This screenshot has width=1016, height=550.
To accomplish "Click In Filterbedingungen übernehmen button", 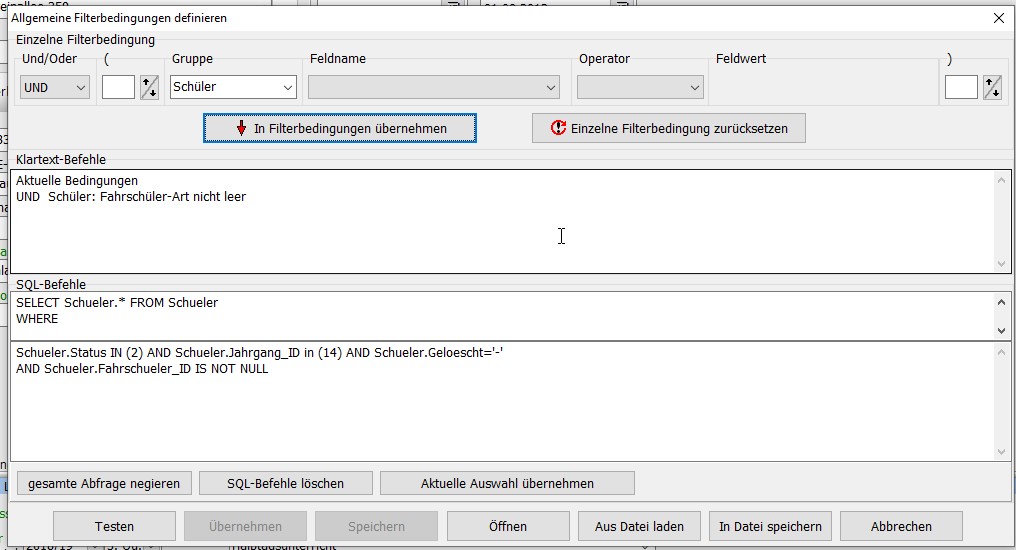I will pyautogui.click(x=340, y=128).
